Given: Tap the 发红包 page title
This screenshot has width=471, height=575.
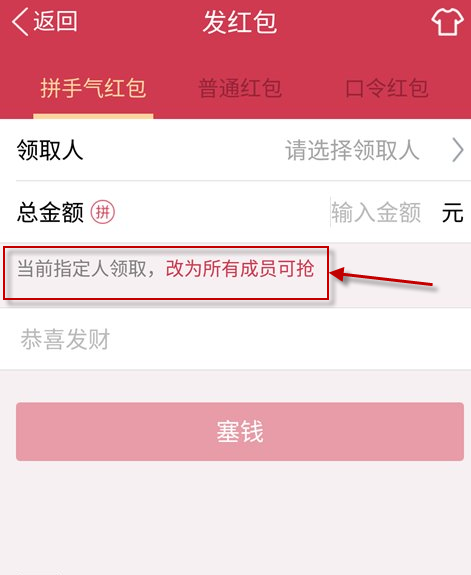Looking at the screenshot, I should tap(240, 22).
